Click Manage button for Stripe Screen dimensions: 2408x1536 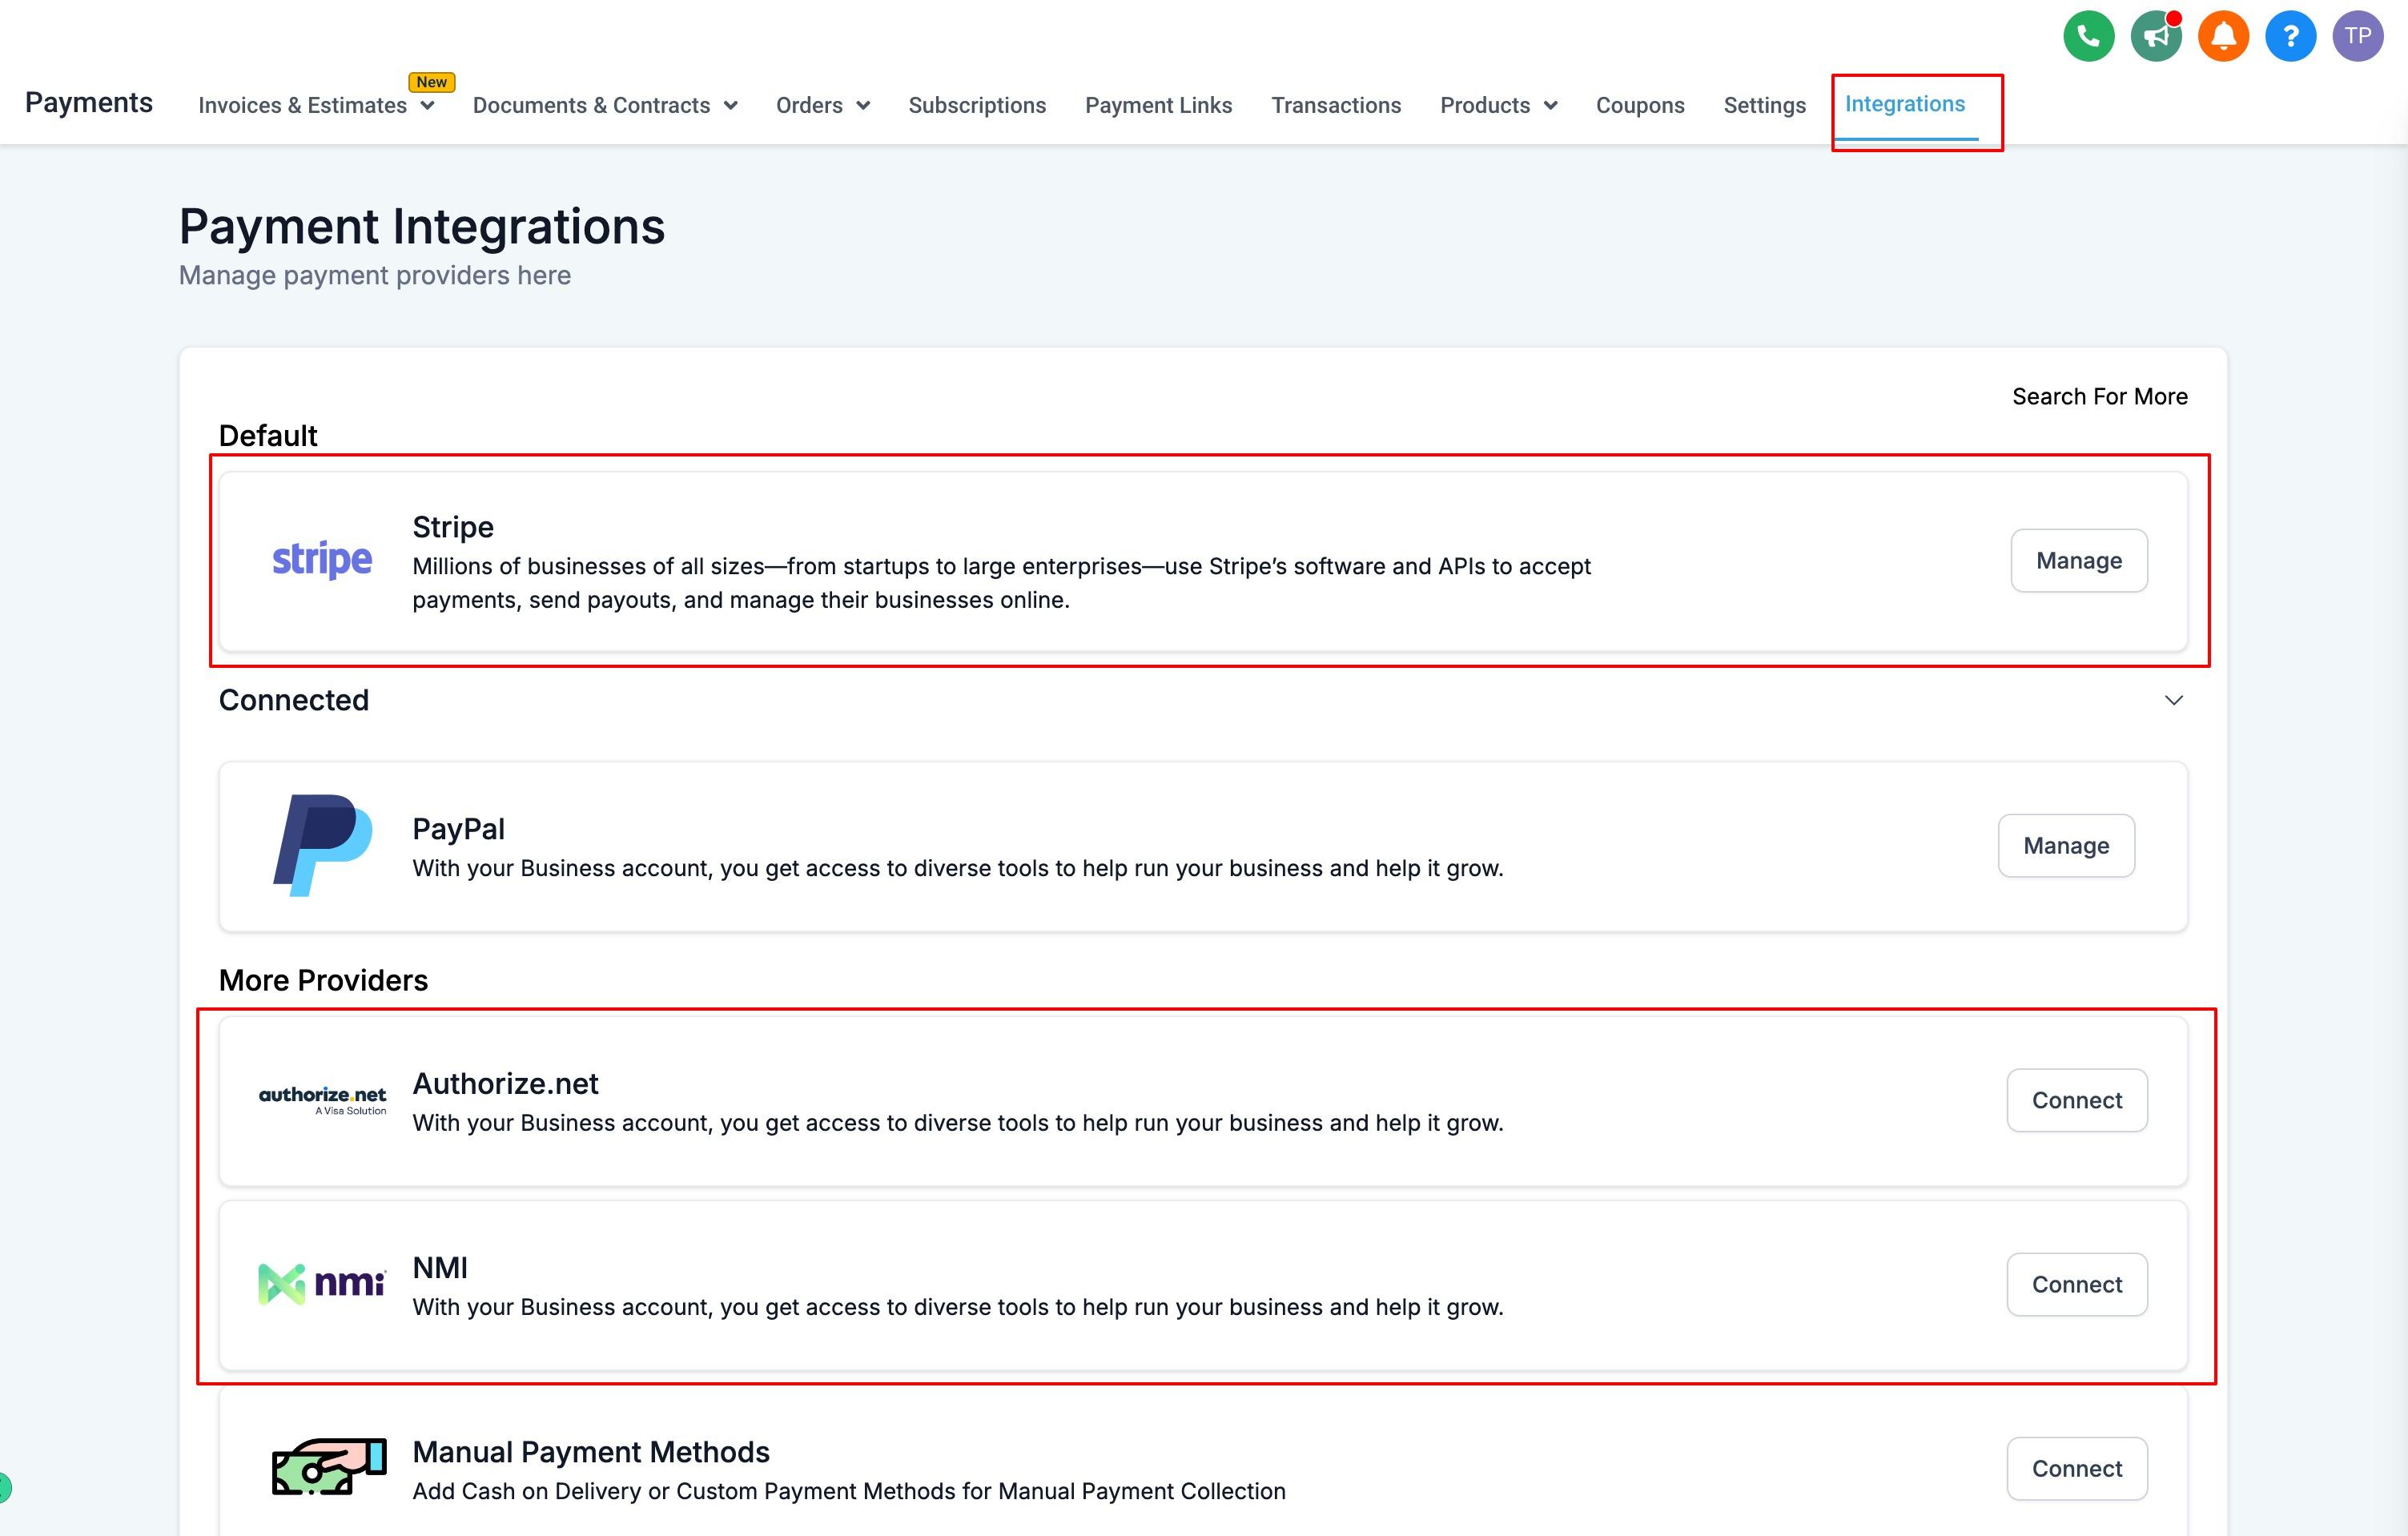(x=2078, y=560)
